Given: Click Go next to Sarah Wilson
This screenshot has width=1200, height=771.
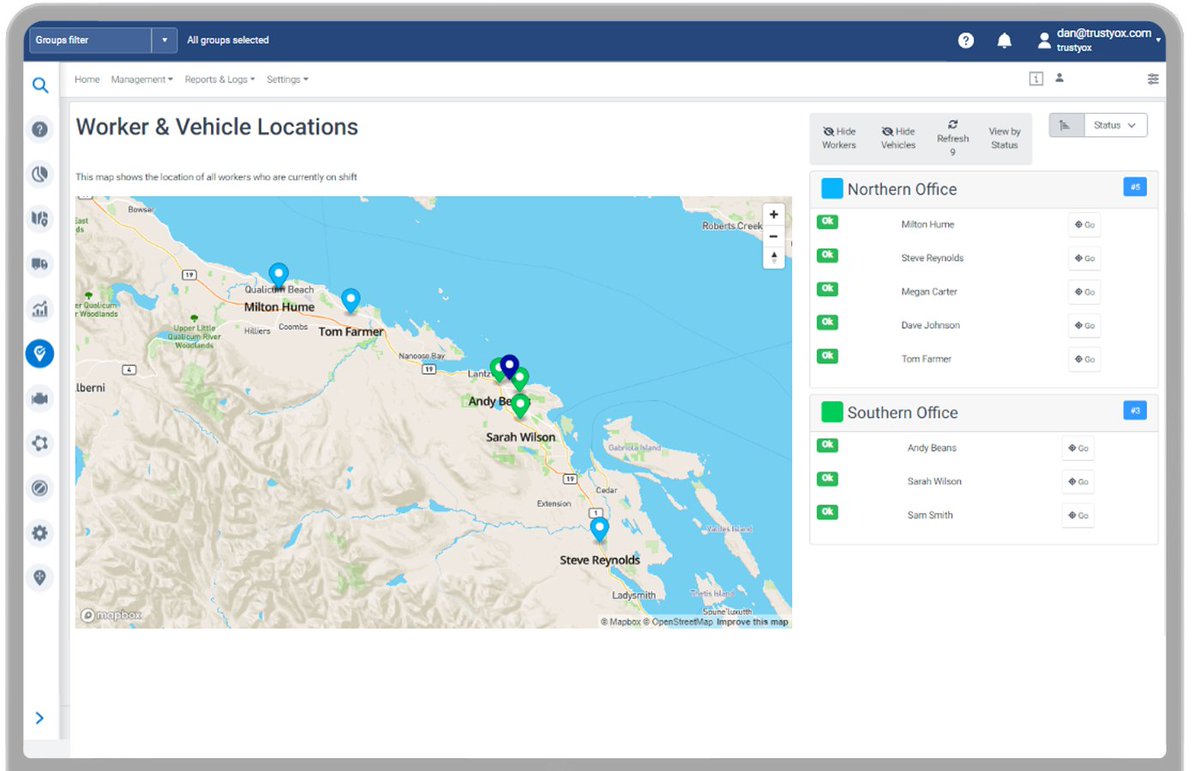Looking at the screenshot, I should click(x=1077, y=481).
